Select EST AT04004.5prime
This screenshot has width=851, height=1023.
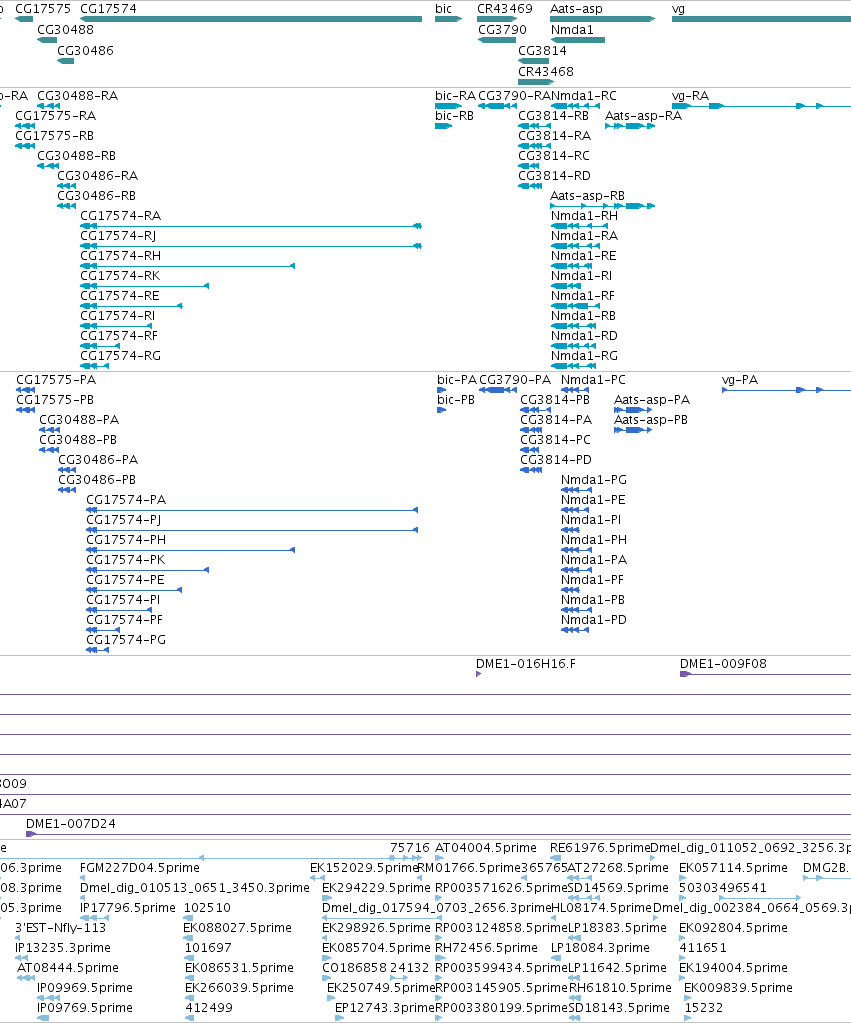[486, 848]
